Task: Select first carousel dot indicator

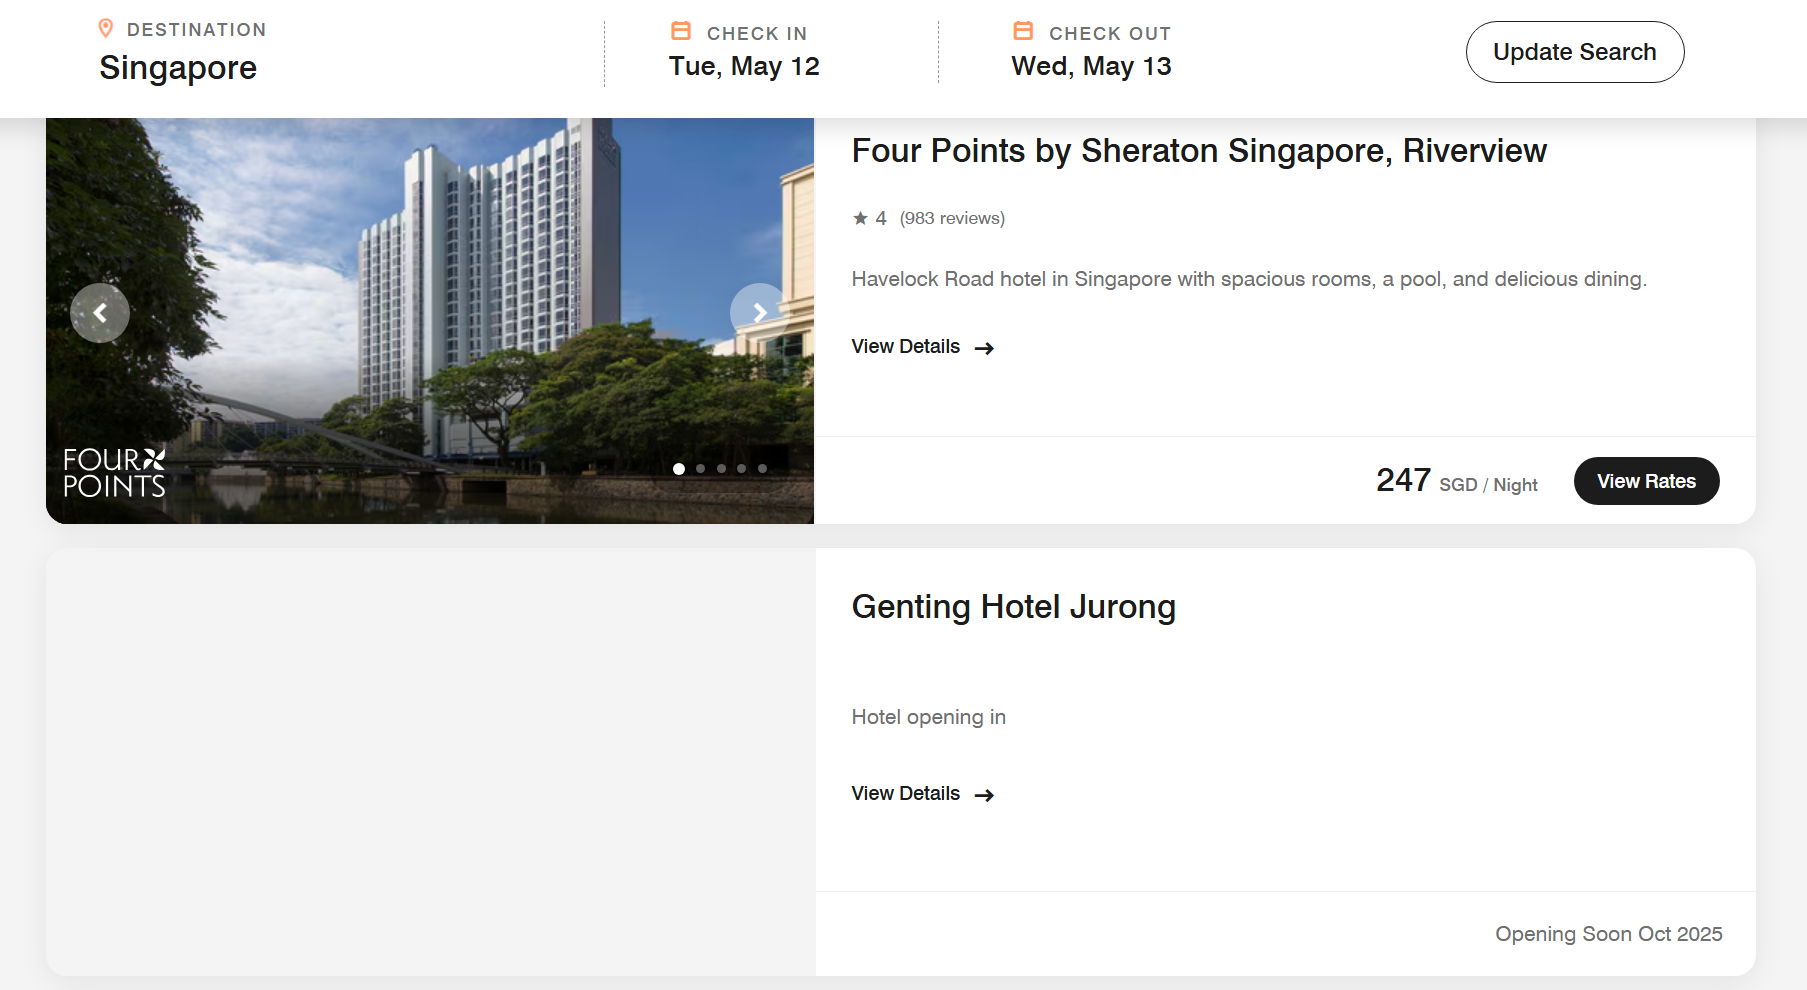Action: (679, 469)
